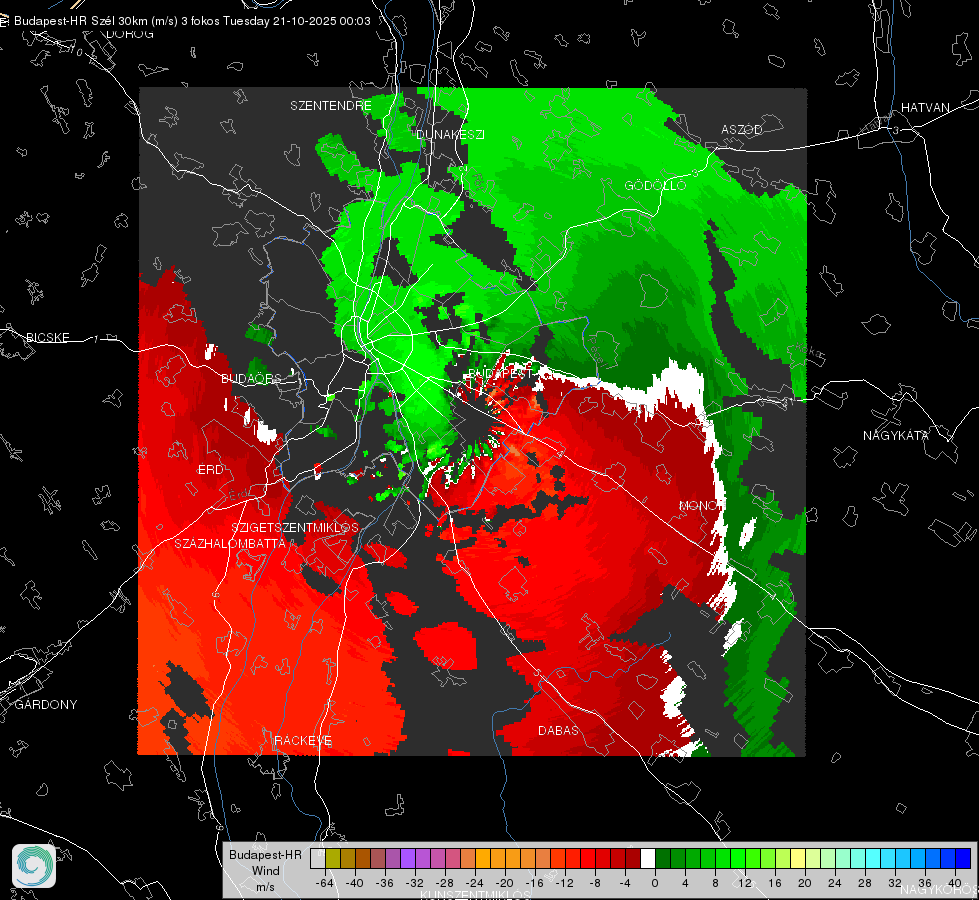Click the m/s unit label in the legend
This screenshot has width=979, height=900.
coord(265,887)
